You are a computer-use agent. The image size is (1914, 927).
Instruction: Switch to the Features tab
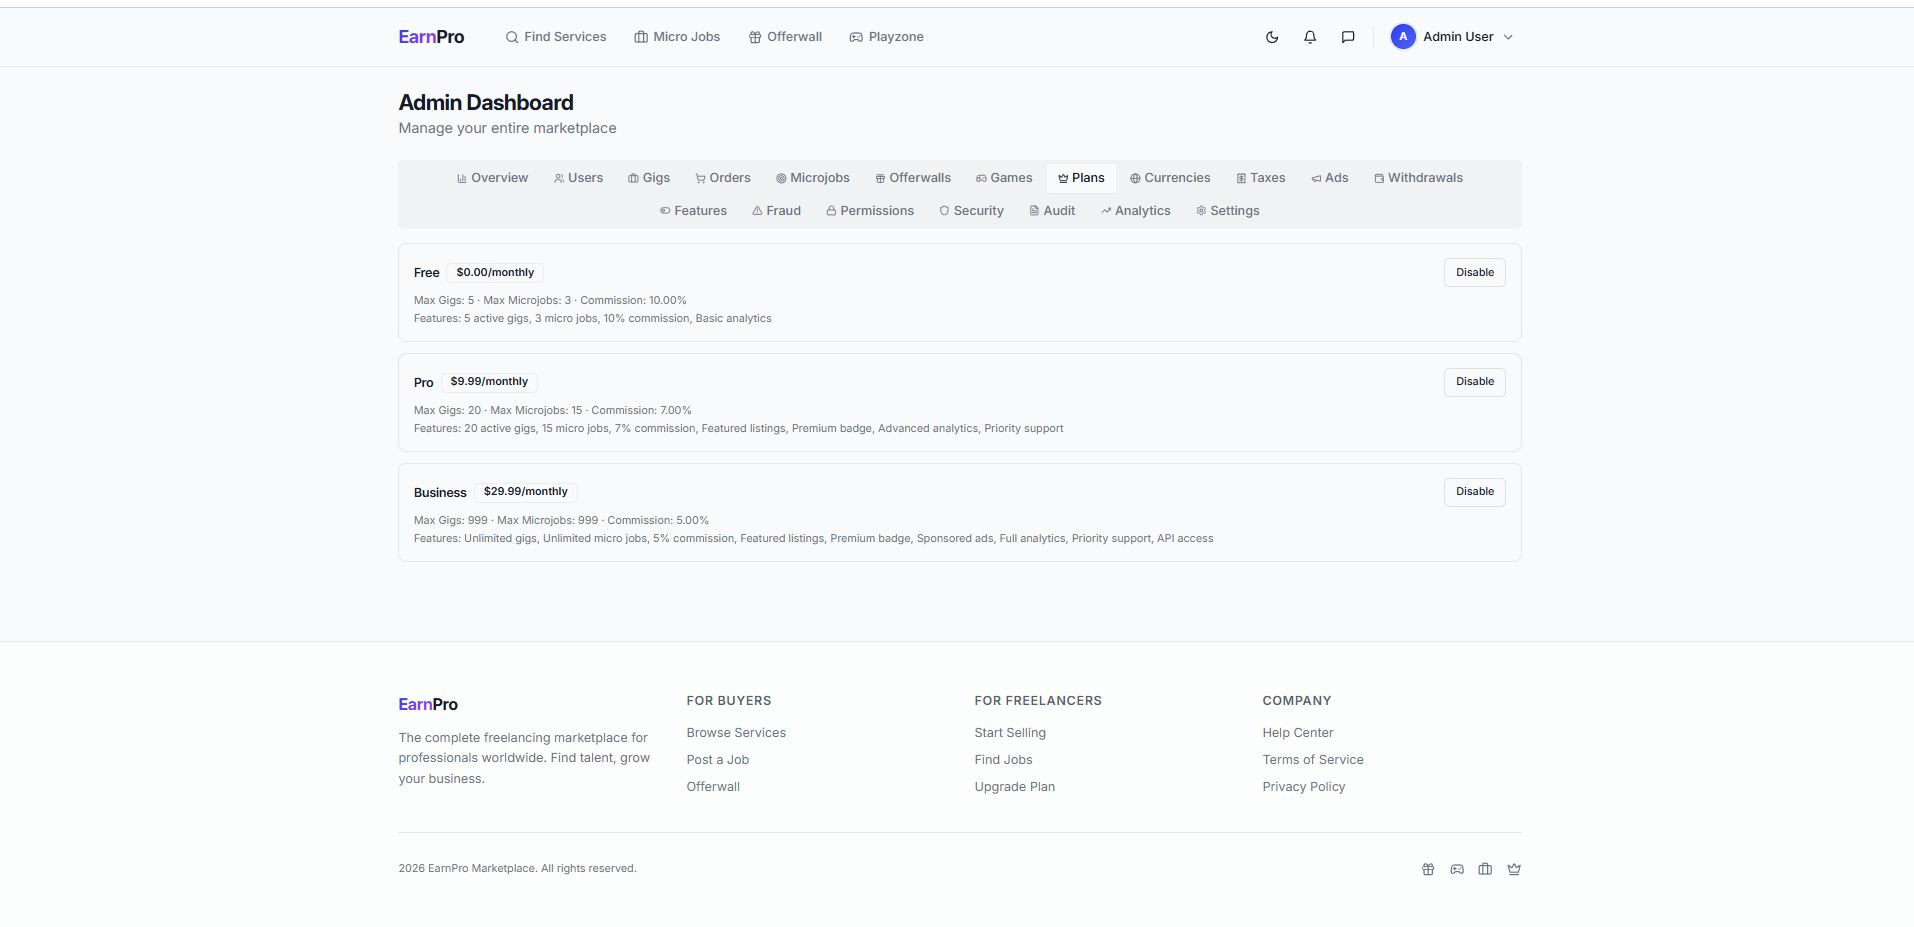click(x=693, y=211)
